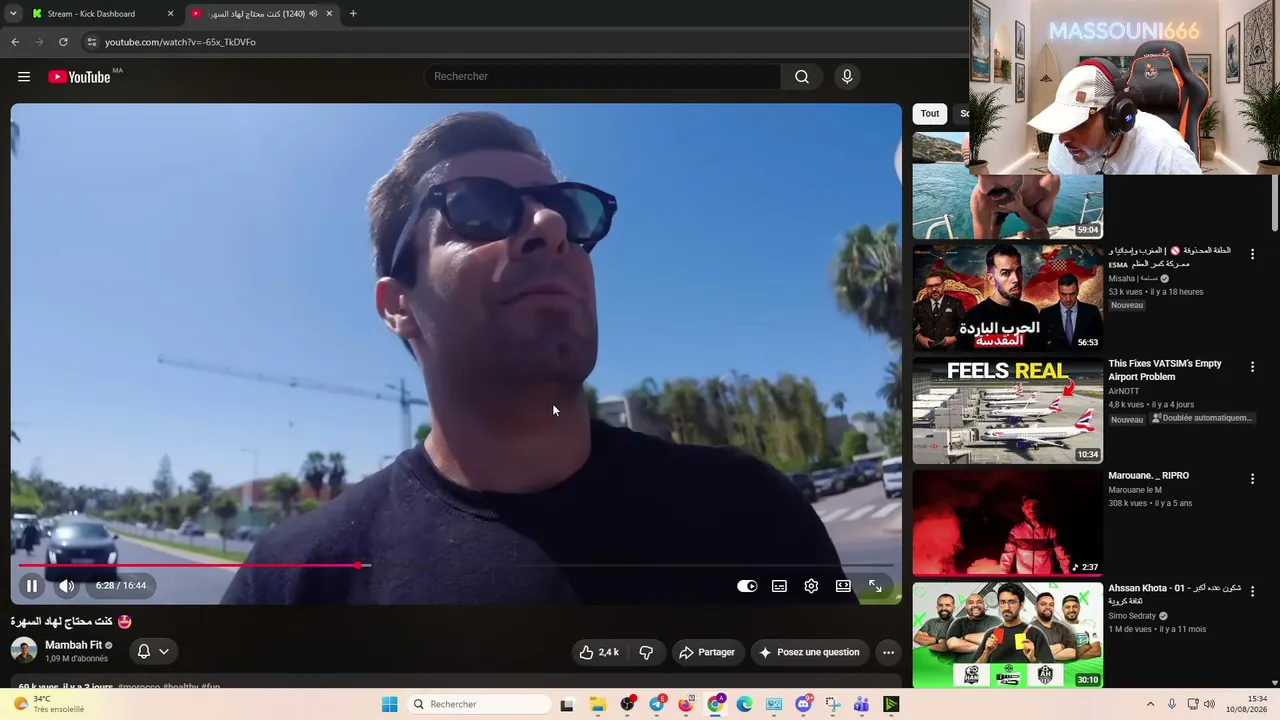Open File Explorer from taskbar

(597, 704)
